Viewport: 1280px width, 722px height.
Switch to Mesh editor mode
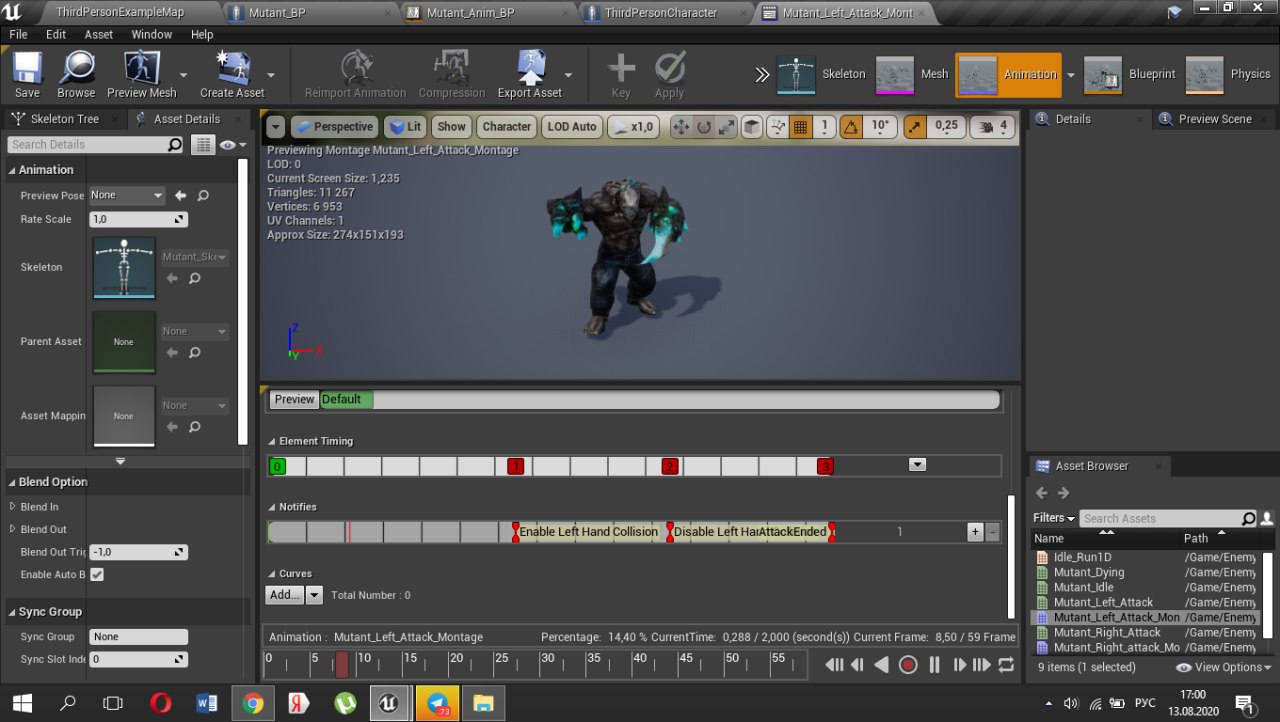pos(913,74)
